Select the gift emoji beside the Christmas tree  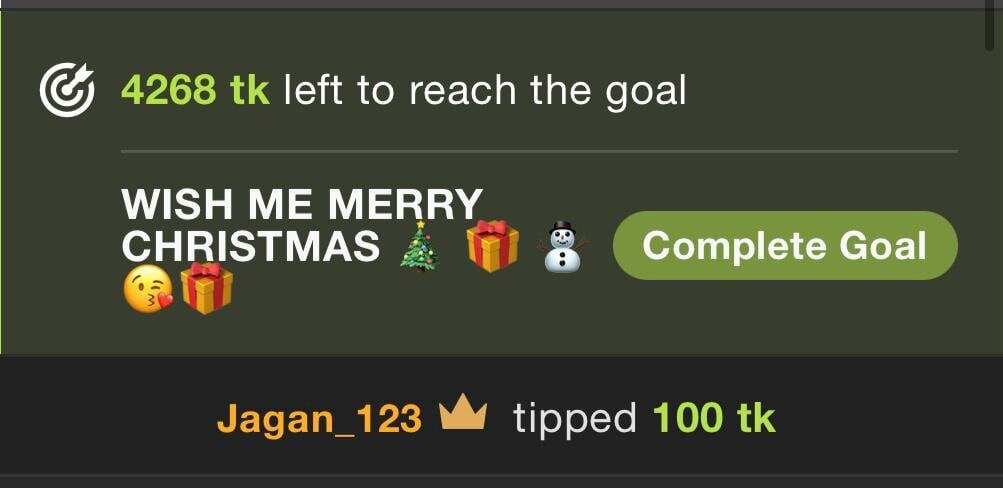pos(493,246)
